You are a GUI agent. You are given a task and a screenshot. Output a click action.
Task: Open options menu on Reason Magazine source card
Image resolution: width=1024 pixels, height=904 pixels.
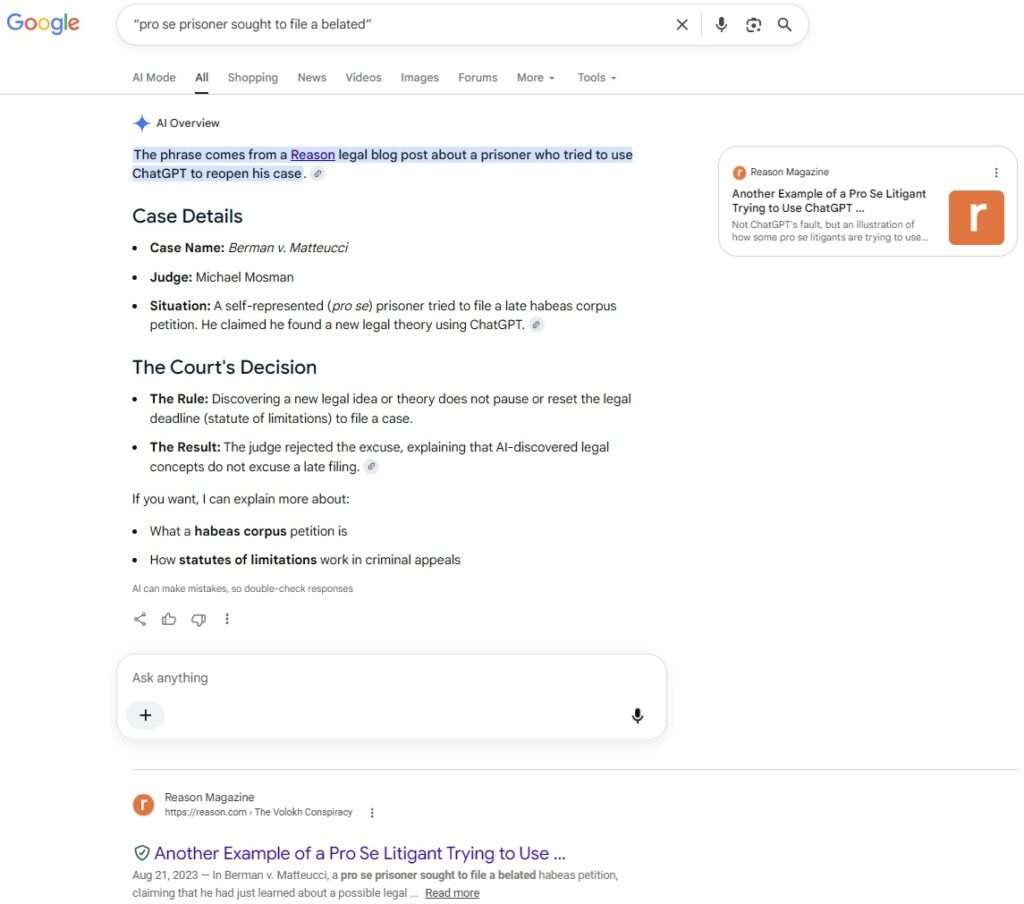[996, 172]
